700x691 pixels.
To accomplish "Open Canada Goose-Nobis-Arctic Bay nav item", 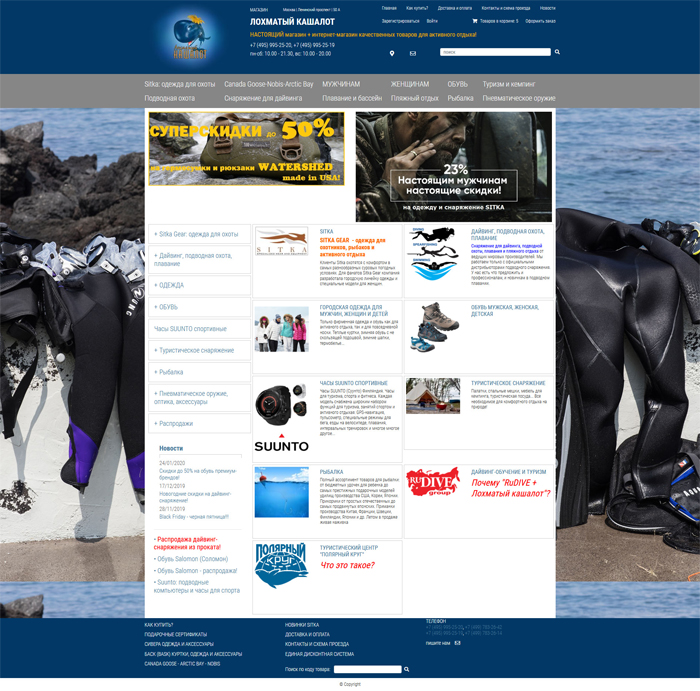I will click(268, 84).
